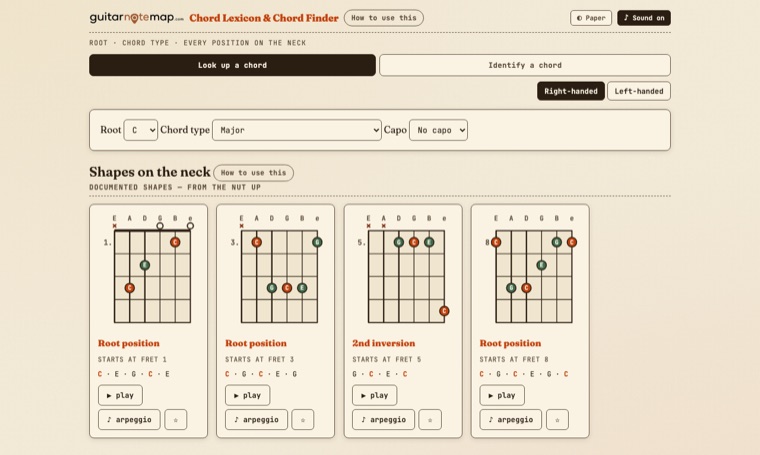760x455 pixels.
Task: Open How to use this in header
Action: coord(384,18)
